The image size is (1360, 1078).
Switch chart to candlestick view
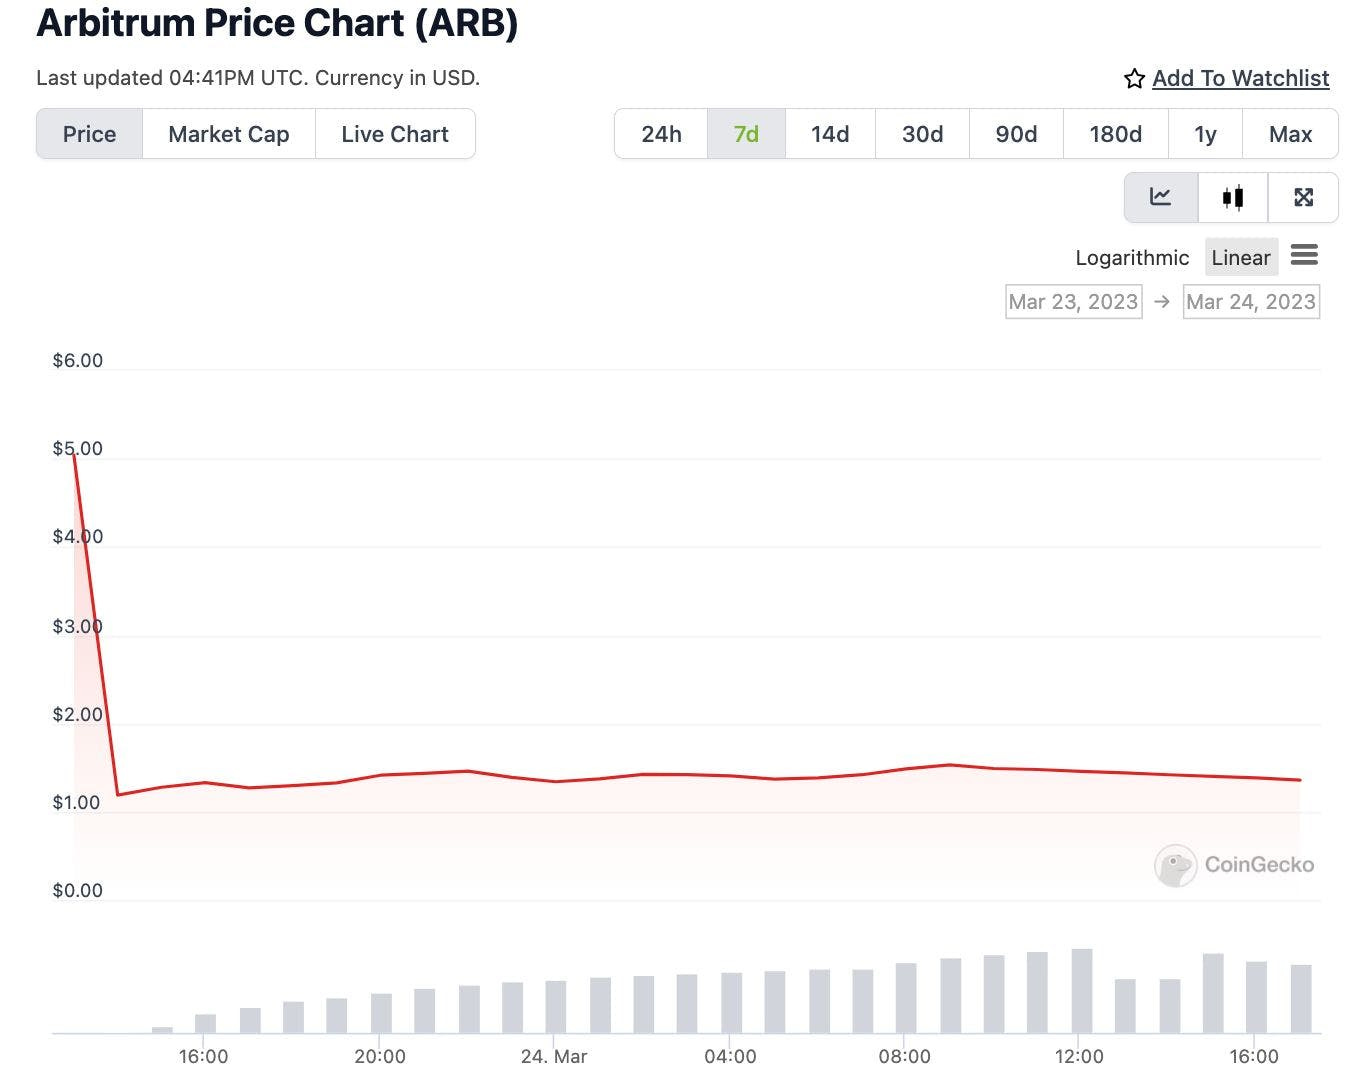pyautogui.click(x=1232, y=197)
